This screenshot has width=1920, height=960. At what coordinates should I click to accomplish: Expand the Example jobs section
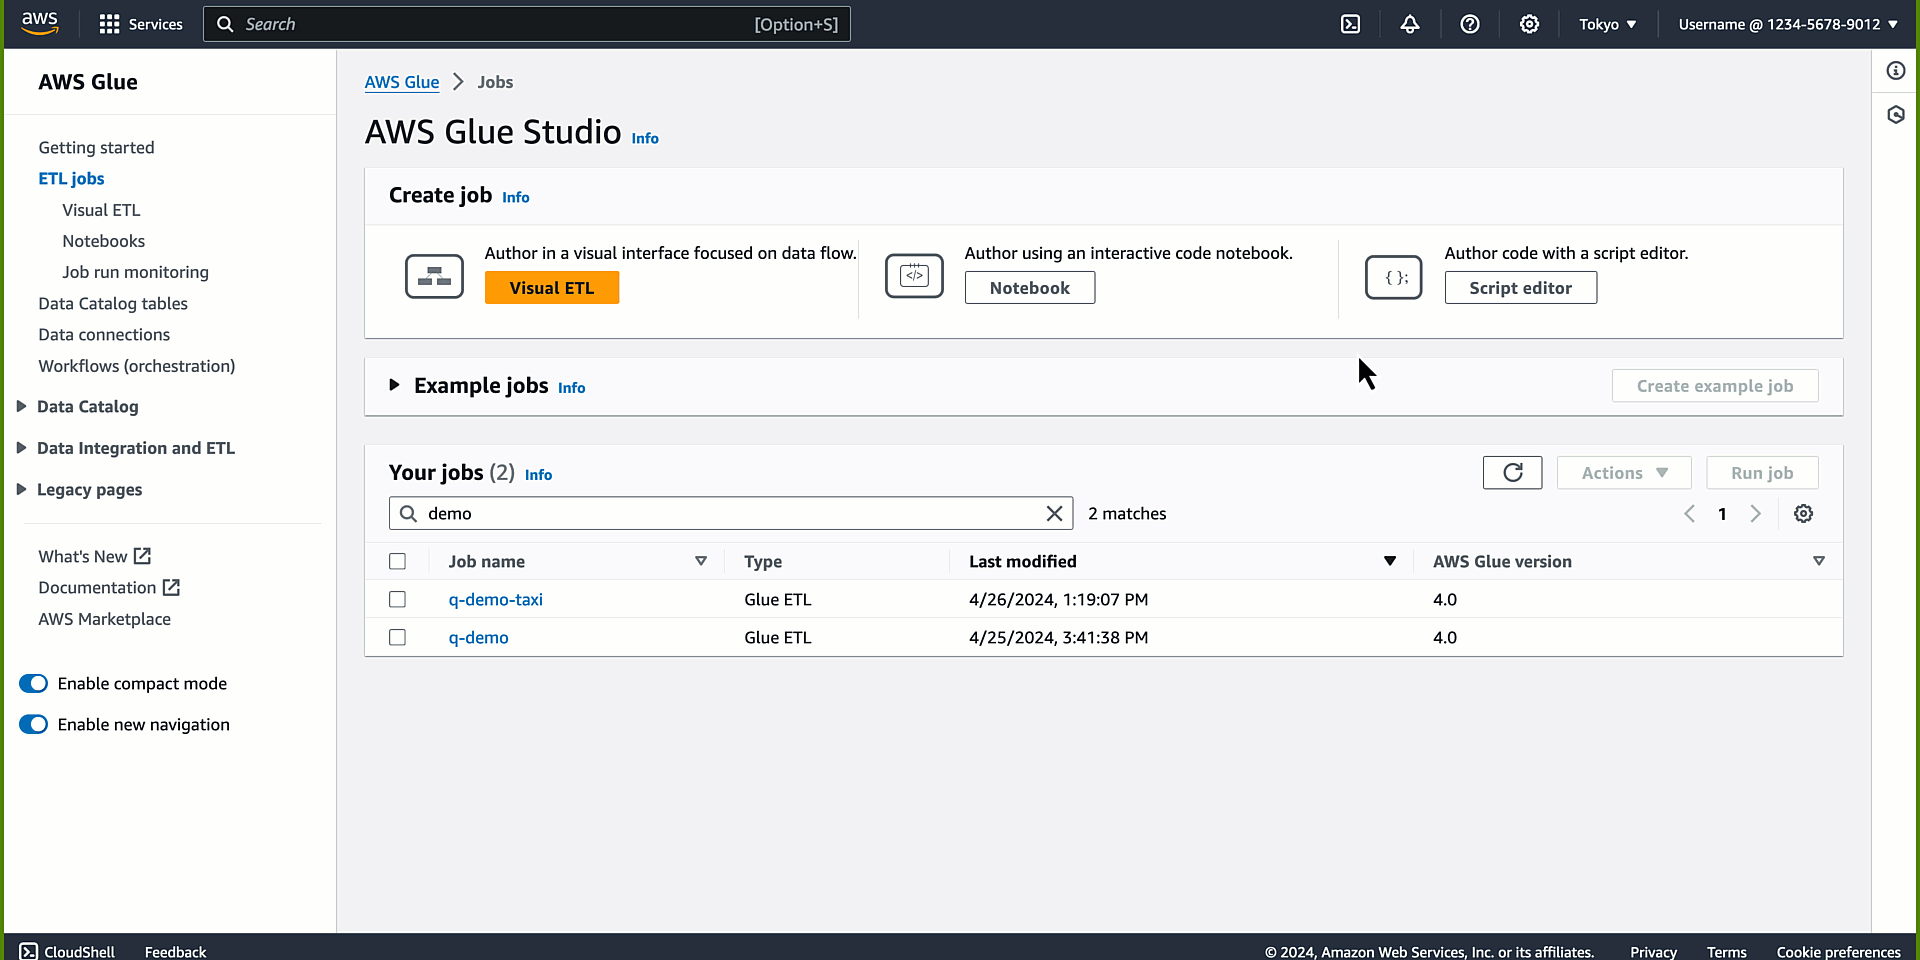[x=395, y=385]
